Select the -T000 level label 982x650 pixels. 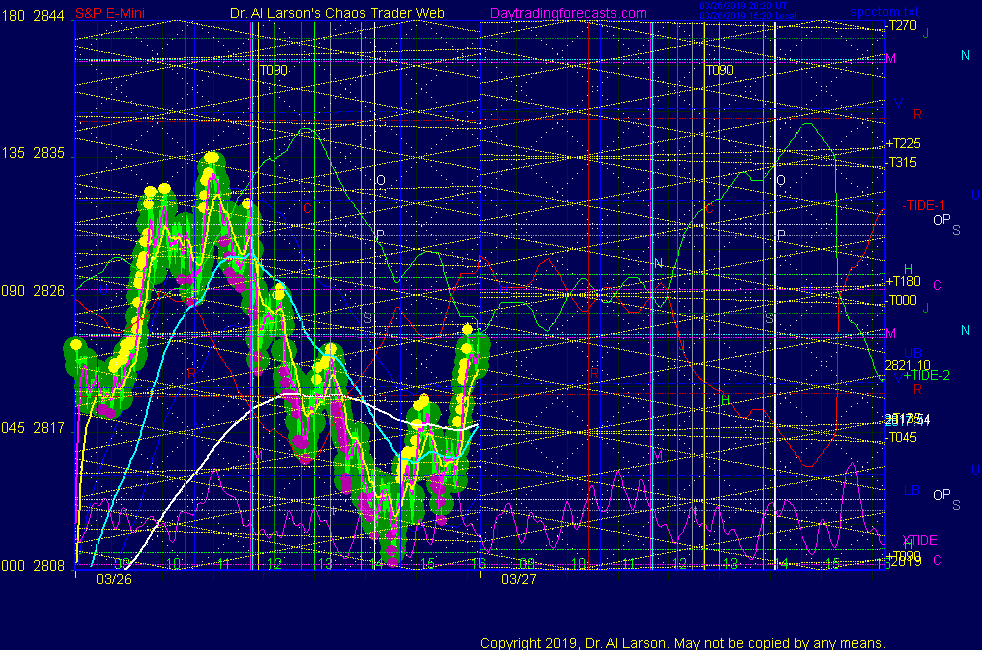point(902,301)
